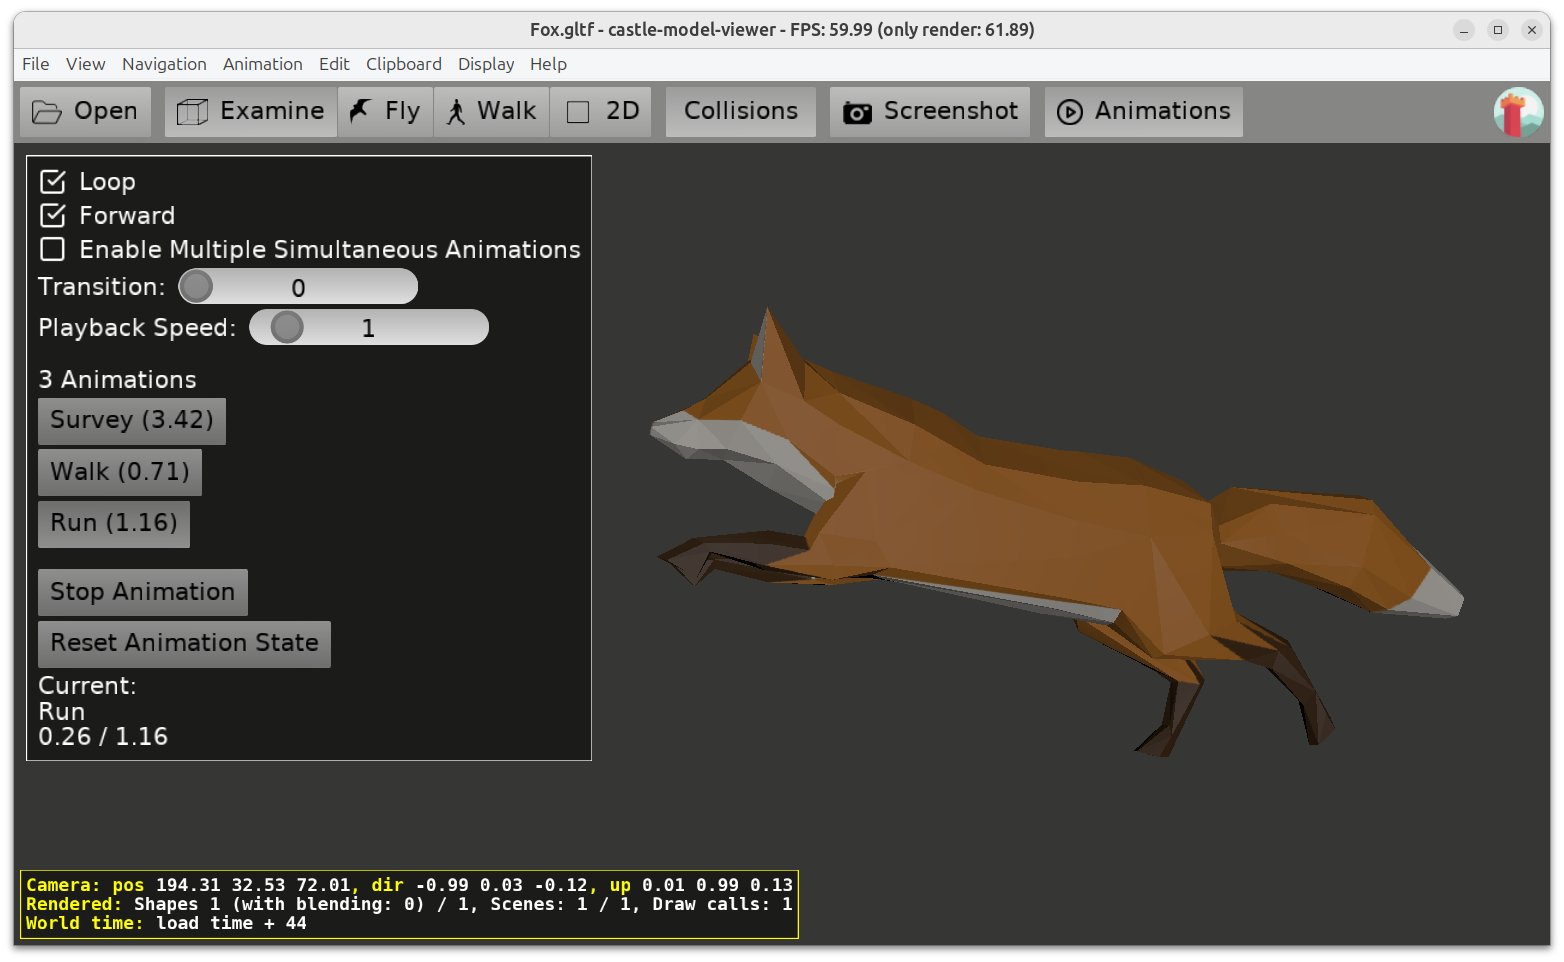This screenshot has height=962, width=1564.
Task: Click the Playback Speed slider
Action: 368,328
